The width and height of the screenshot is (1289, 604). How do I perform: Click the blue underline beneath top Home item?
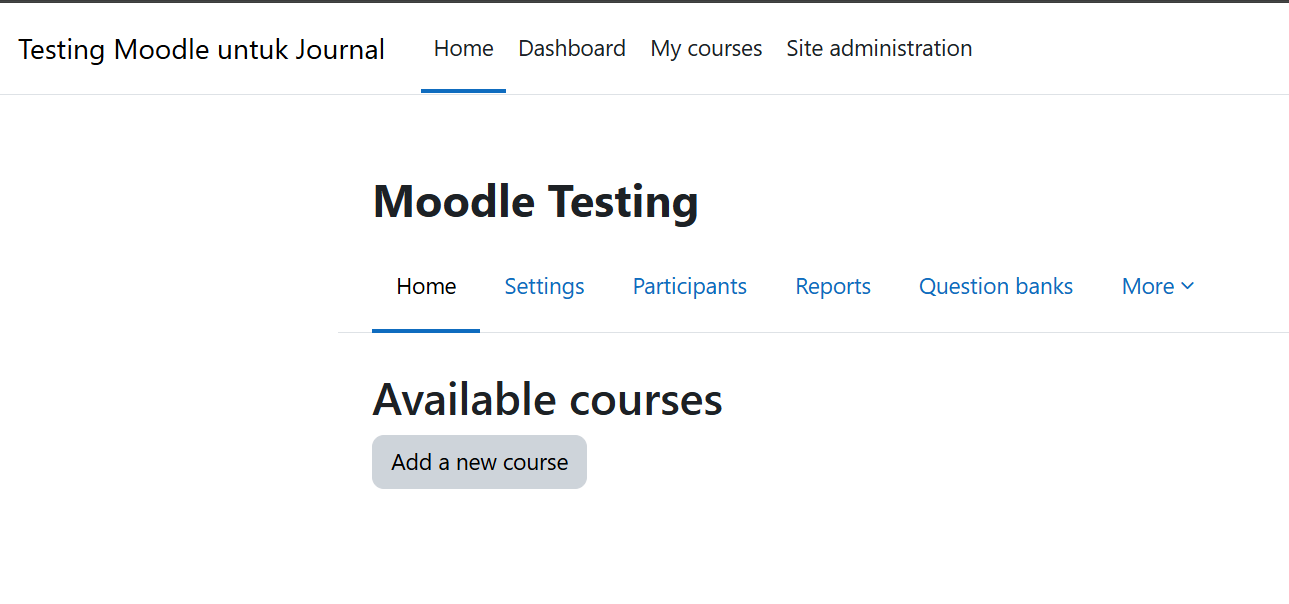pyautogui.click(x=463, y=91)
